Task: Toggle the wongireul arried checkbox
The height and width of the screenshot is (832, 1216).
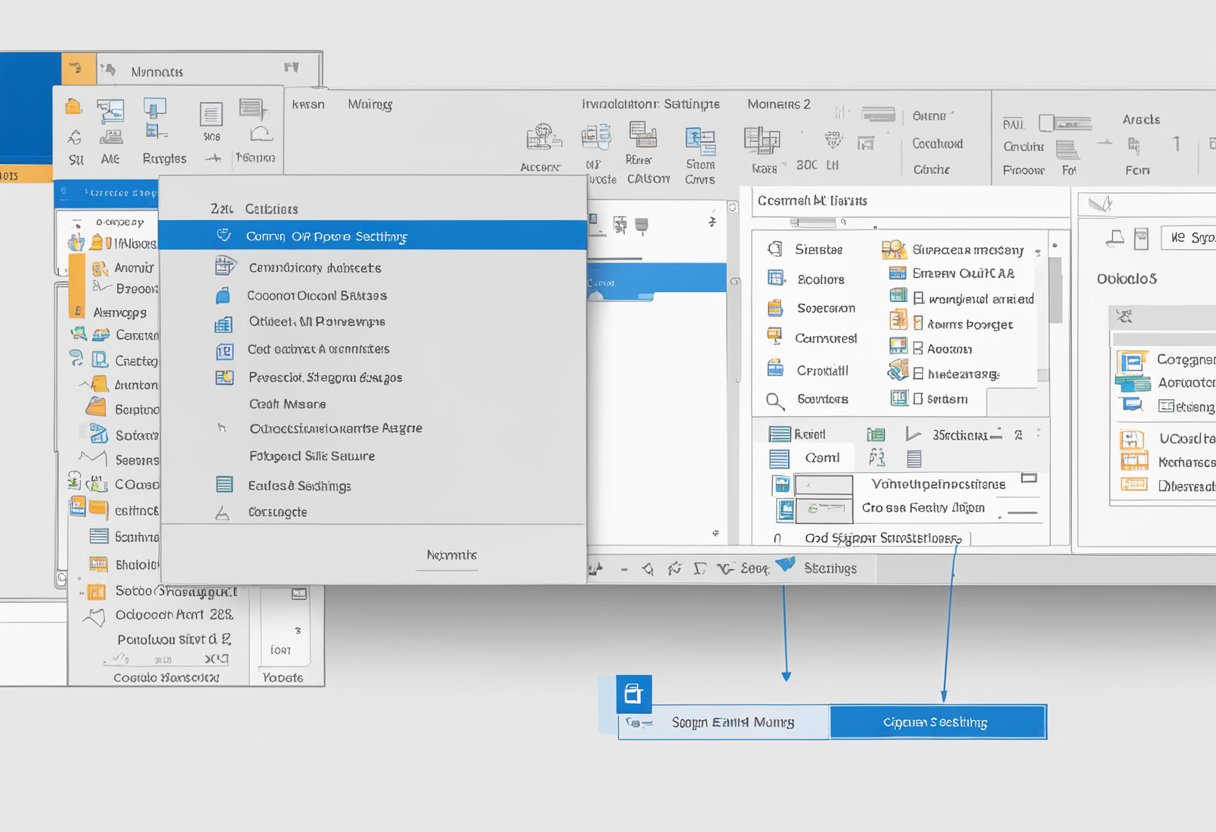Action: point(917,298)
